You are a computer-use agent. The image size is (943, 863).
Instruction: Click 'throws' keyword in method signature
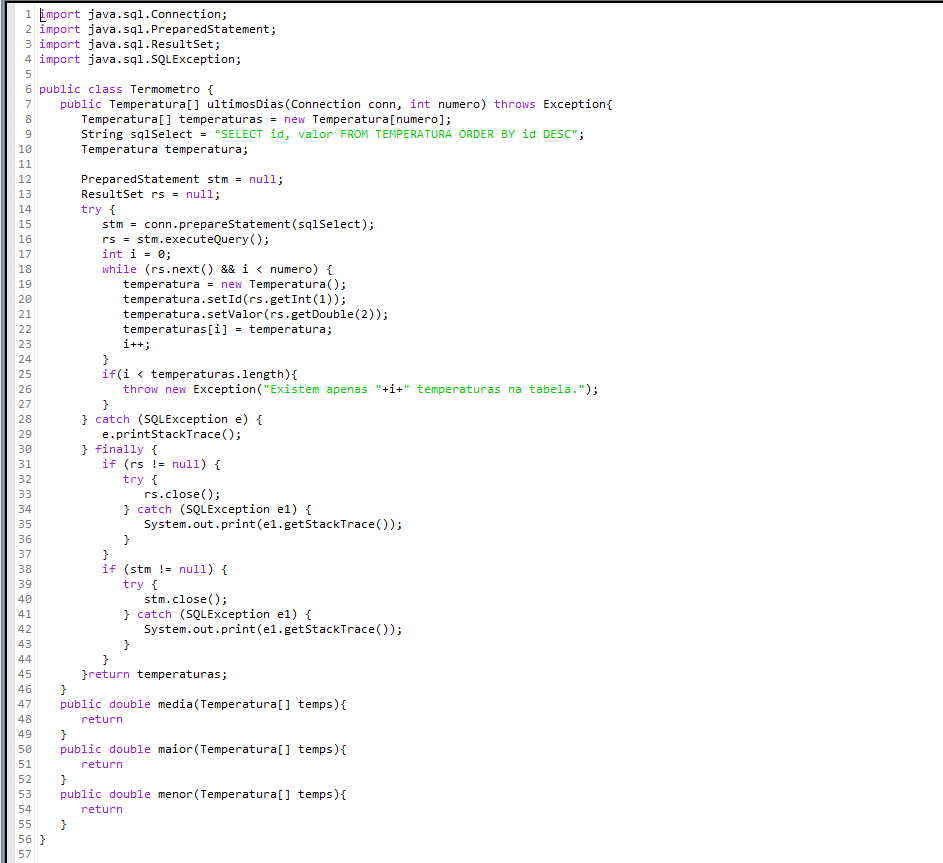click(515, 104)
